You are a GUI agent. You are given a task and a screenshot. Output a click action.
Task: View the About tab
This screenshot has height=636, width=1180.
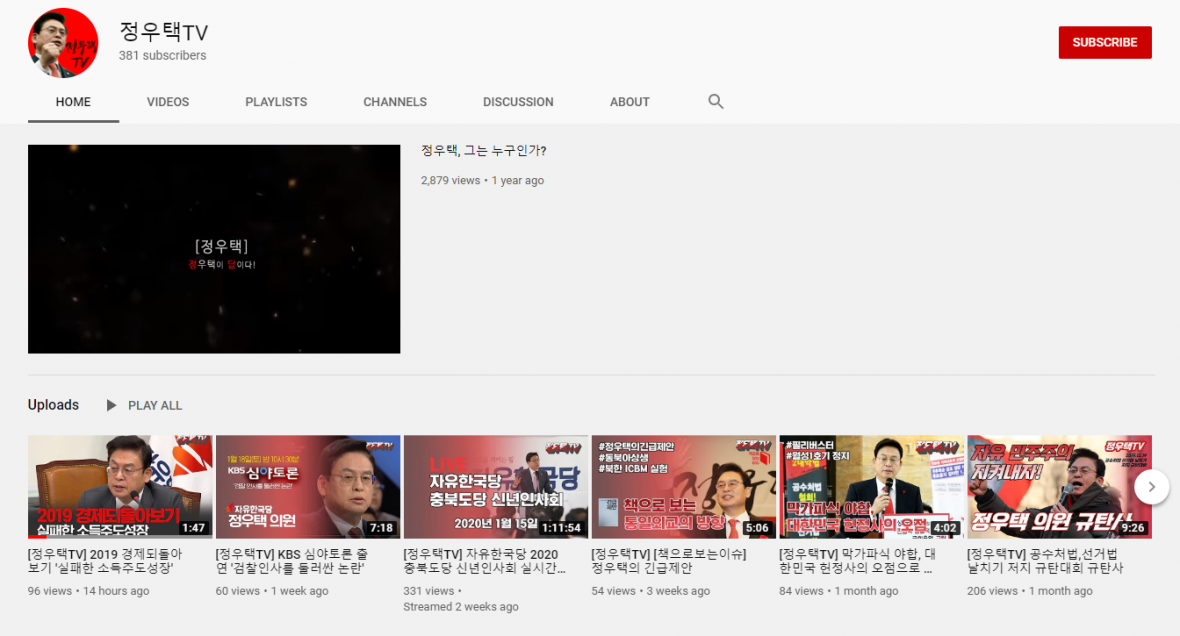[x=630, y=102]
